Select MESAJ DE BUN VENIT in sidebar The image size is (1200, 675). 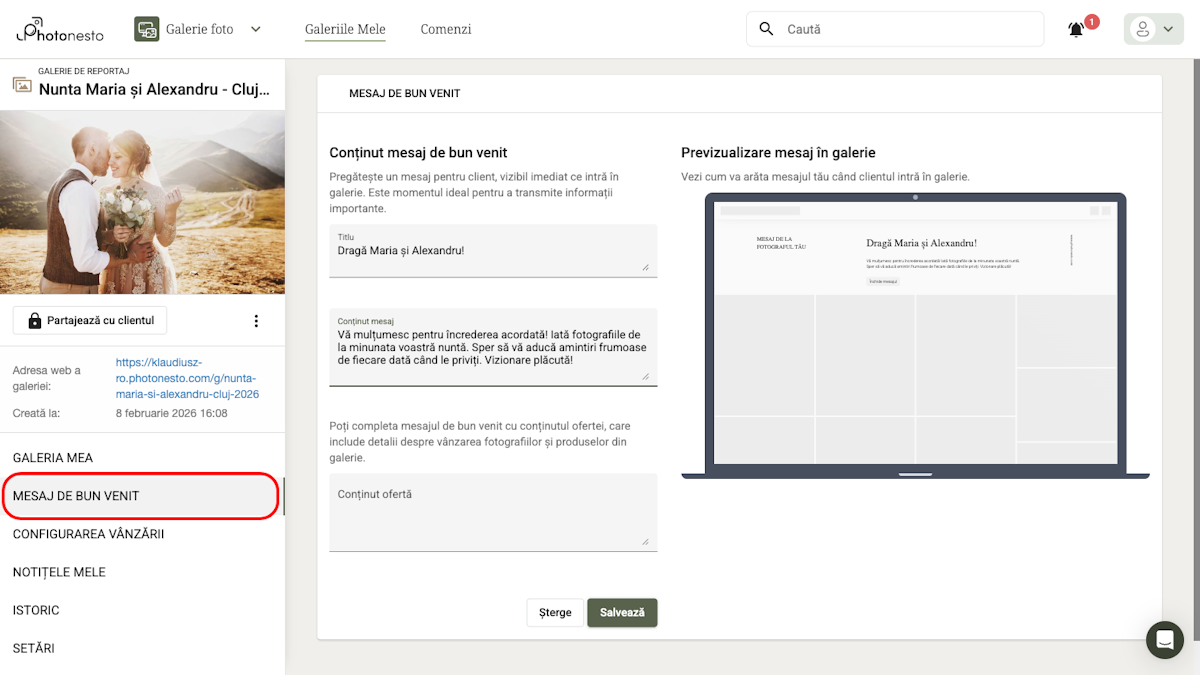pos(142,496)
